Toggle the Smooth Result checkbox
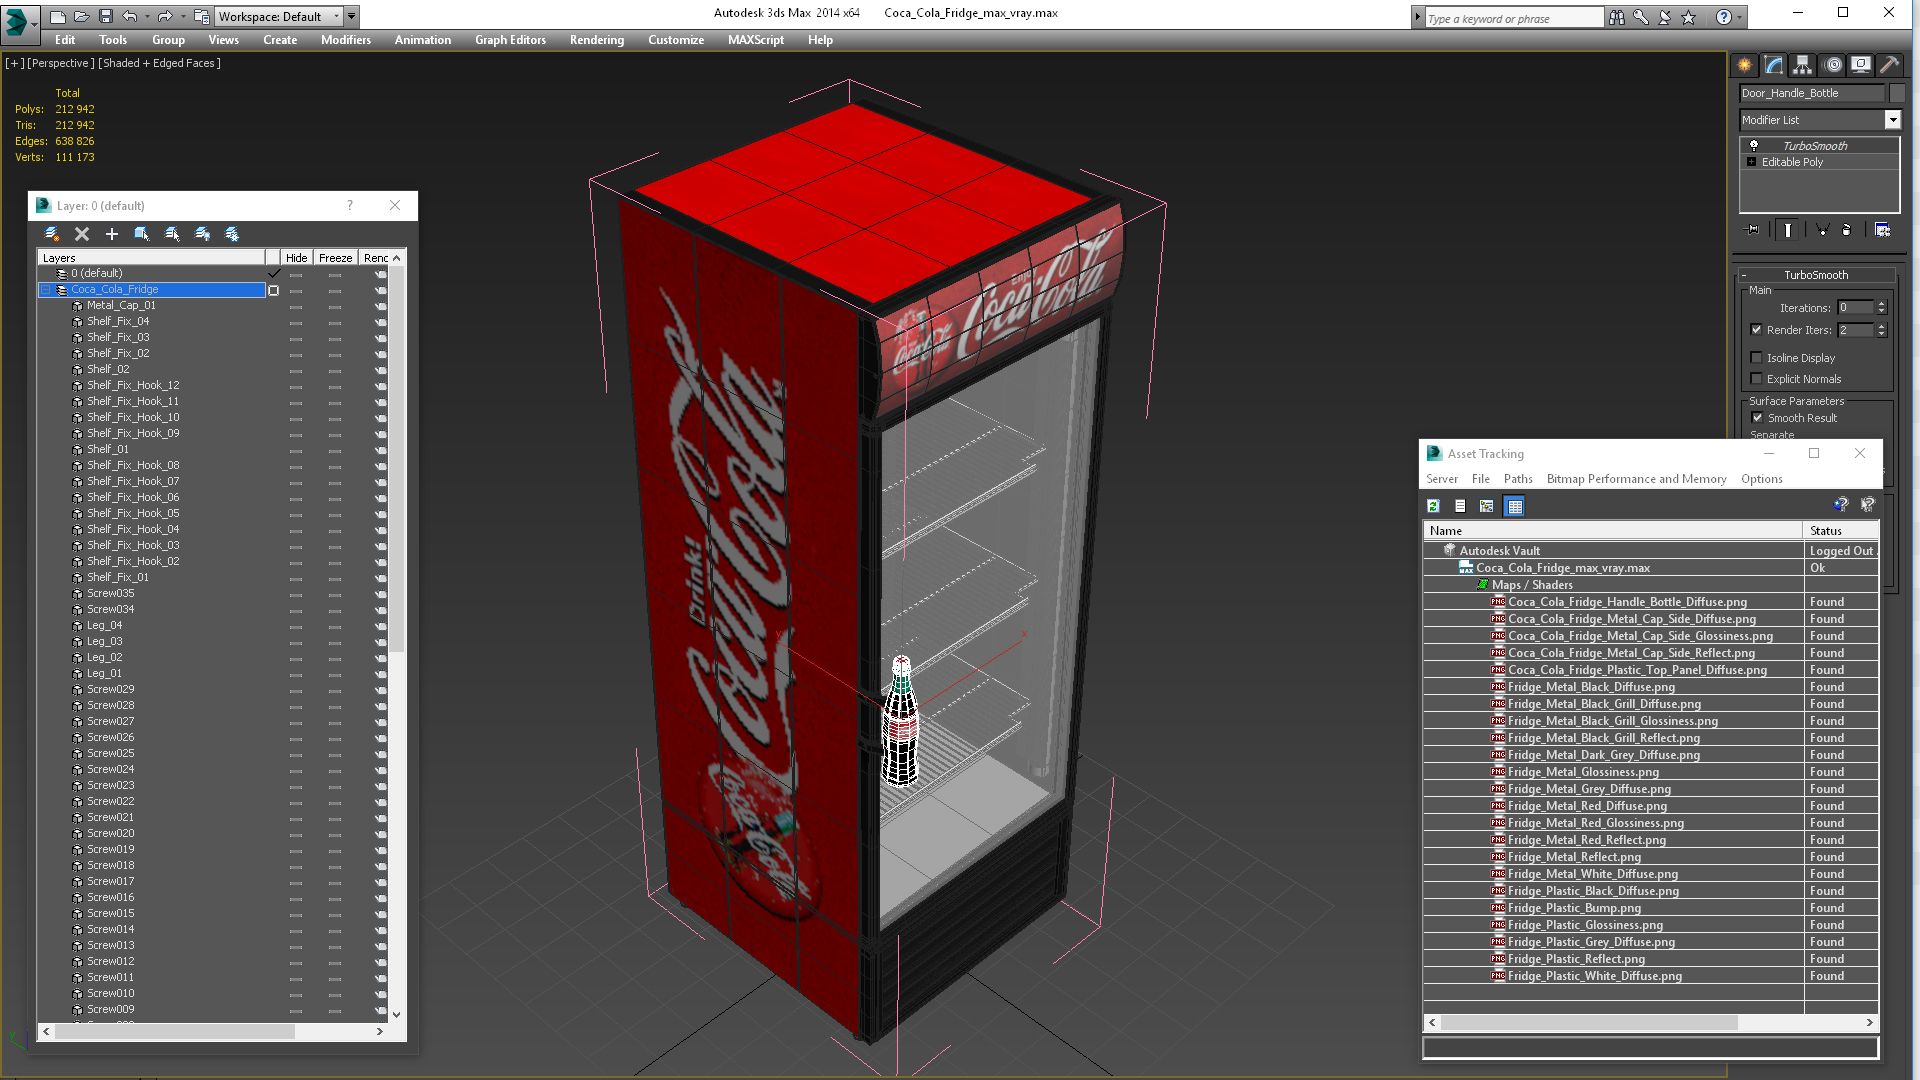 [1757, 418]
